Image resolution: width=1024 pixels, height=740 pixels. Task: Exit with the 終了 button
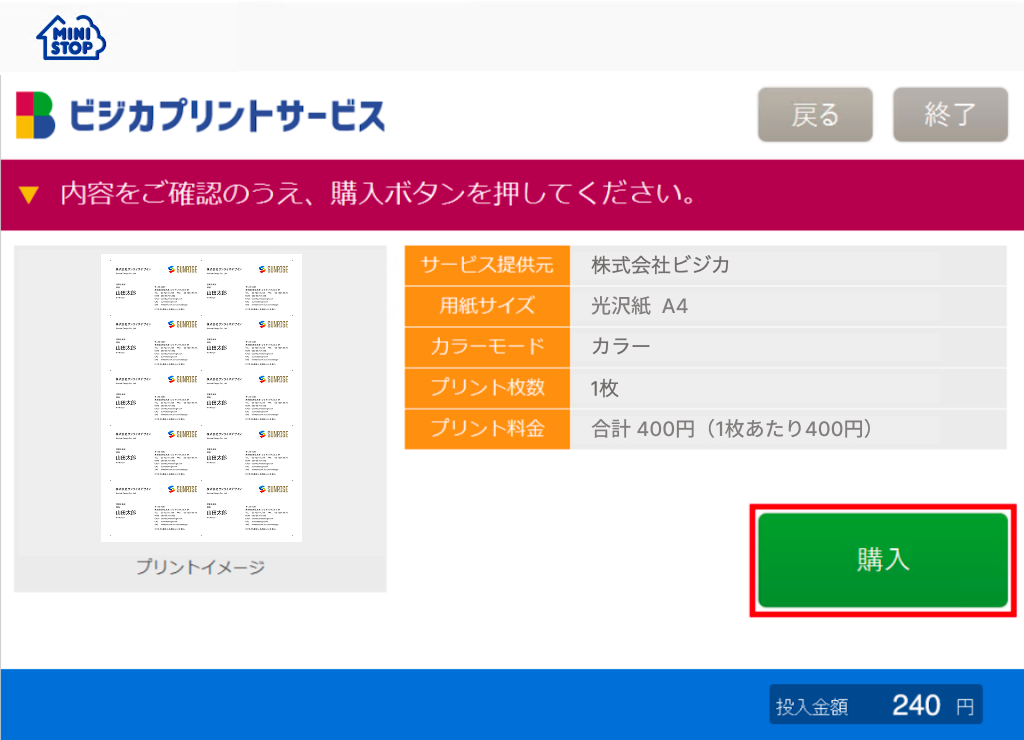950,115
